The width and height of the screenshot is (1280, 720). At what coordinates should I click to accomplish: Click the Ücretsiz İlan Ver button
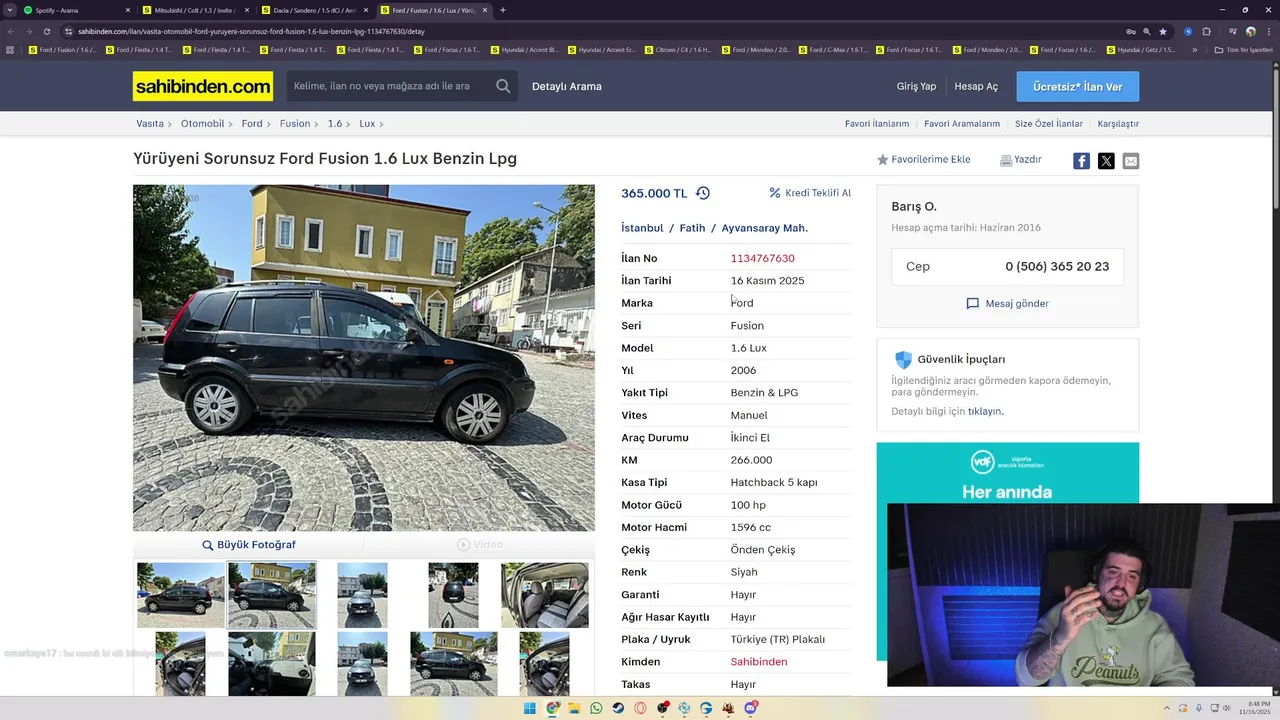(1078, 87)
